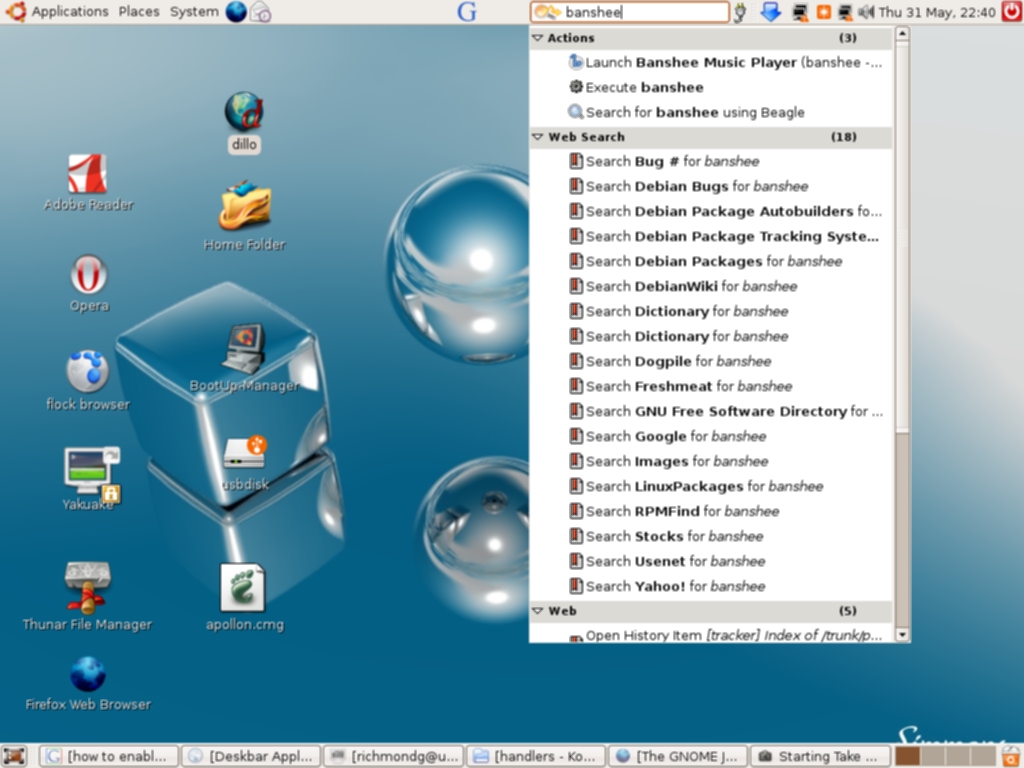Select Search Freshmeat for banshee
1024x768 pixels.
[x=711, y=386]
